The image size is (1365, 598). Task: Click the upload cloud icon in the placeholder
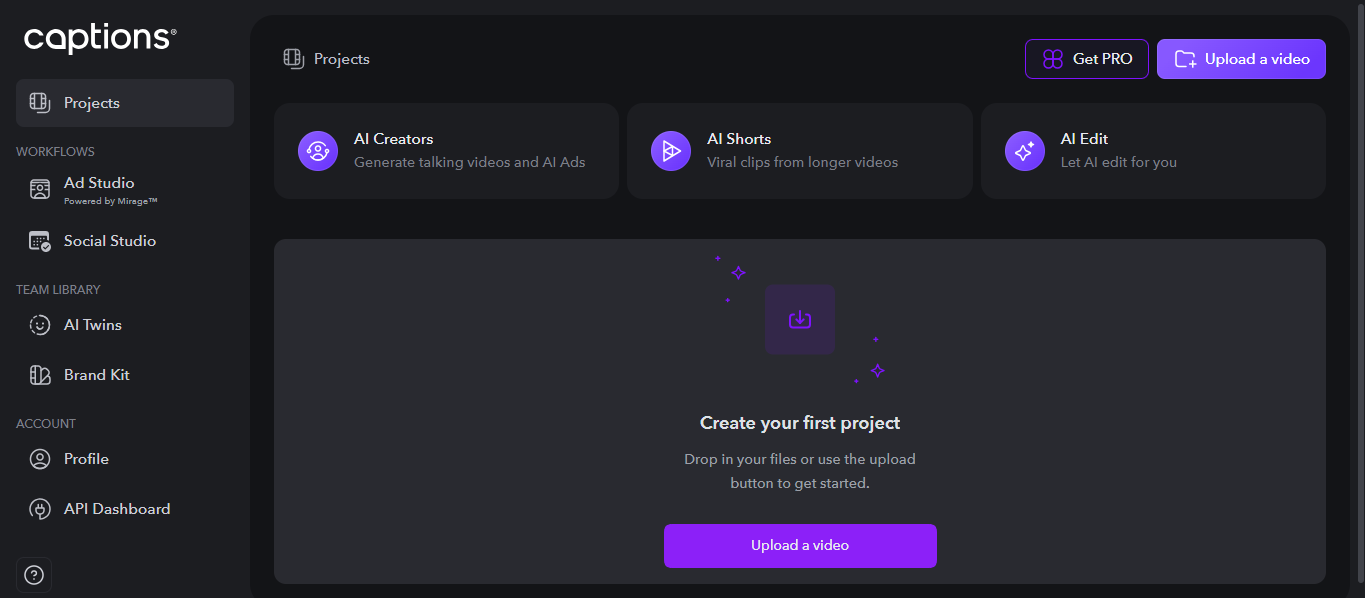[799, 319]
